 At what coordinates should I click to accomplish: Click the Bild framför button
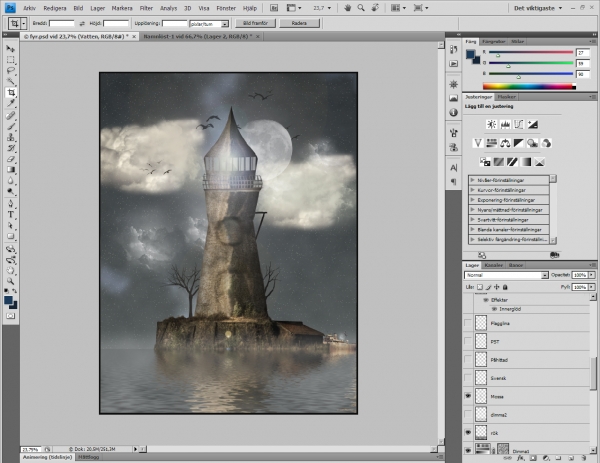255,23
